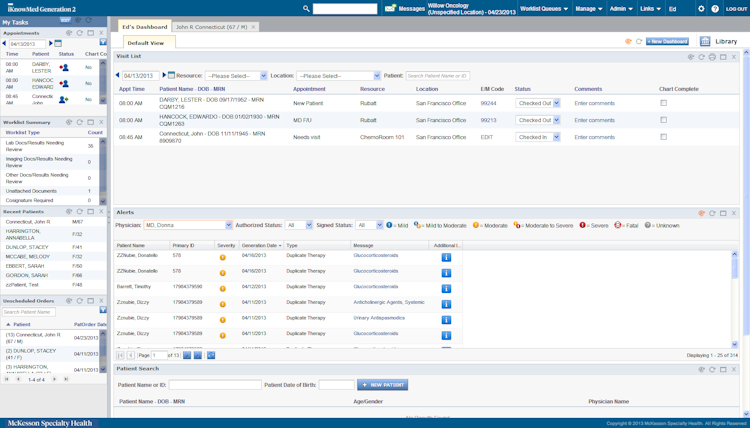This screenshot has width=750, height=428.
Task: Click the New Patient button
Action: (x=383, y=385)
